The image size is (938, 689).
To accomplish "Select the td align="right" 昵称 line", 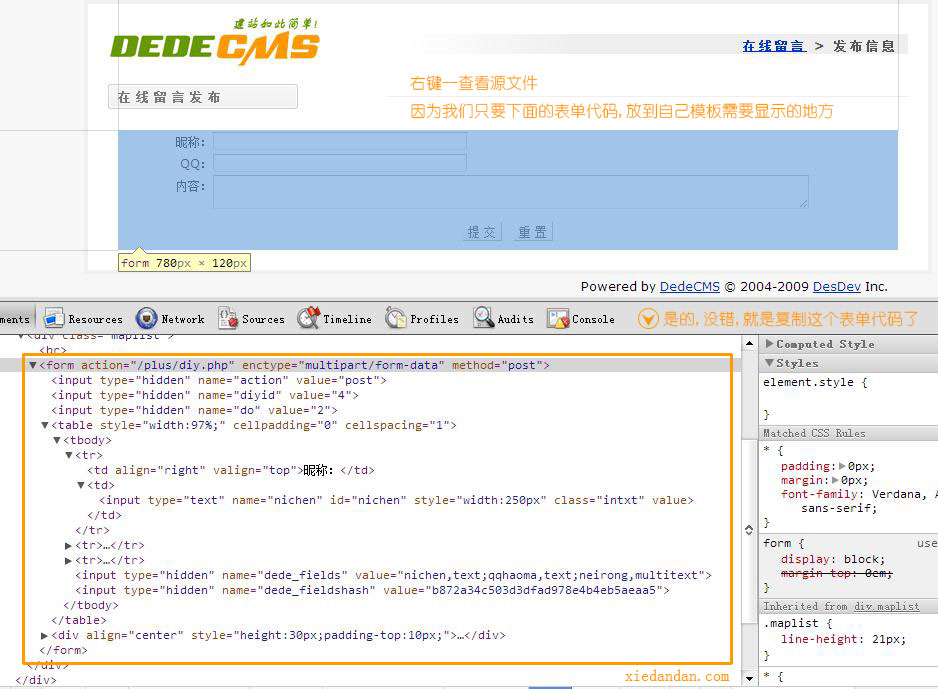I will [231, 470].
